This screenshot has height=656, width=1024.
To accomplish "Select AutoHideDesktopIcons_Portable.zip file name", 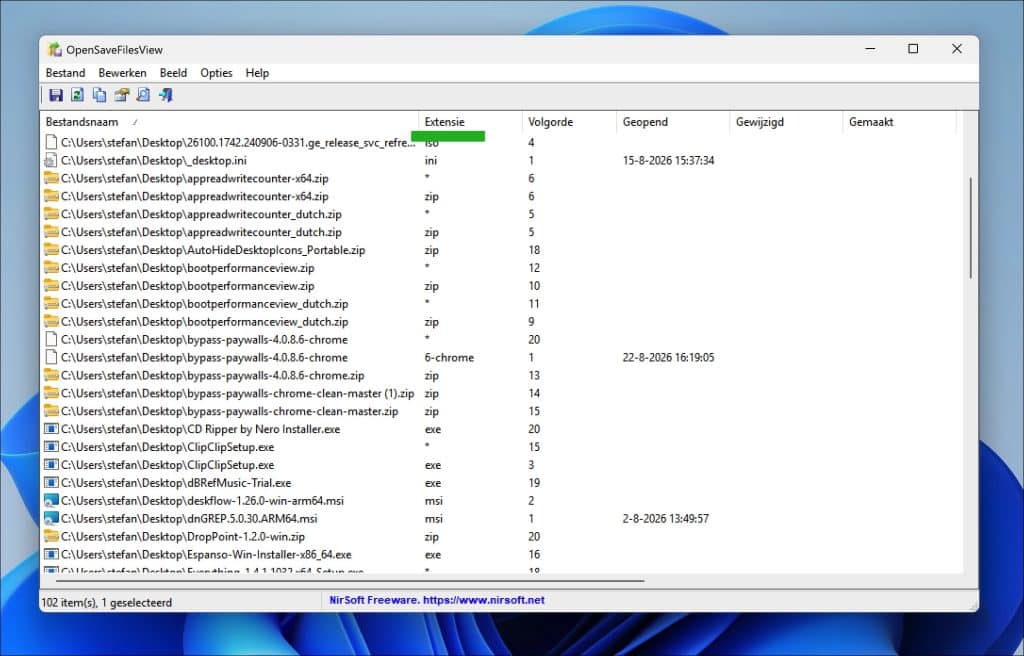I will [x=213, y=250].
